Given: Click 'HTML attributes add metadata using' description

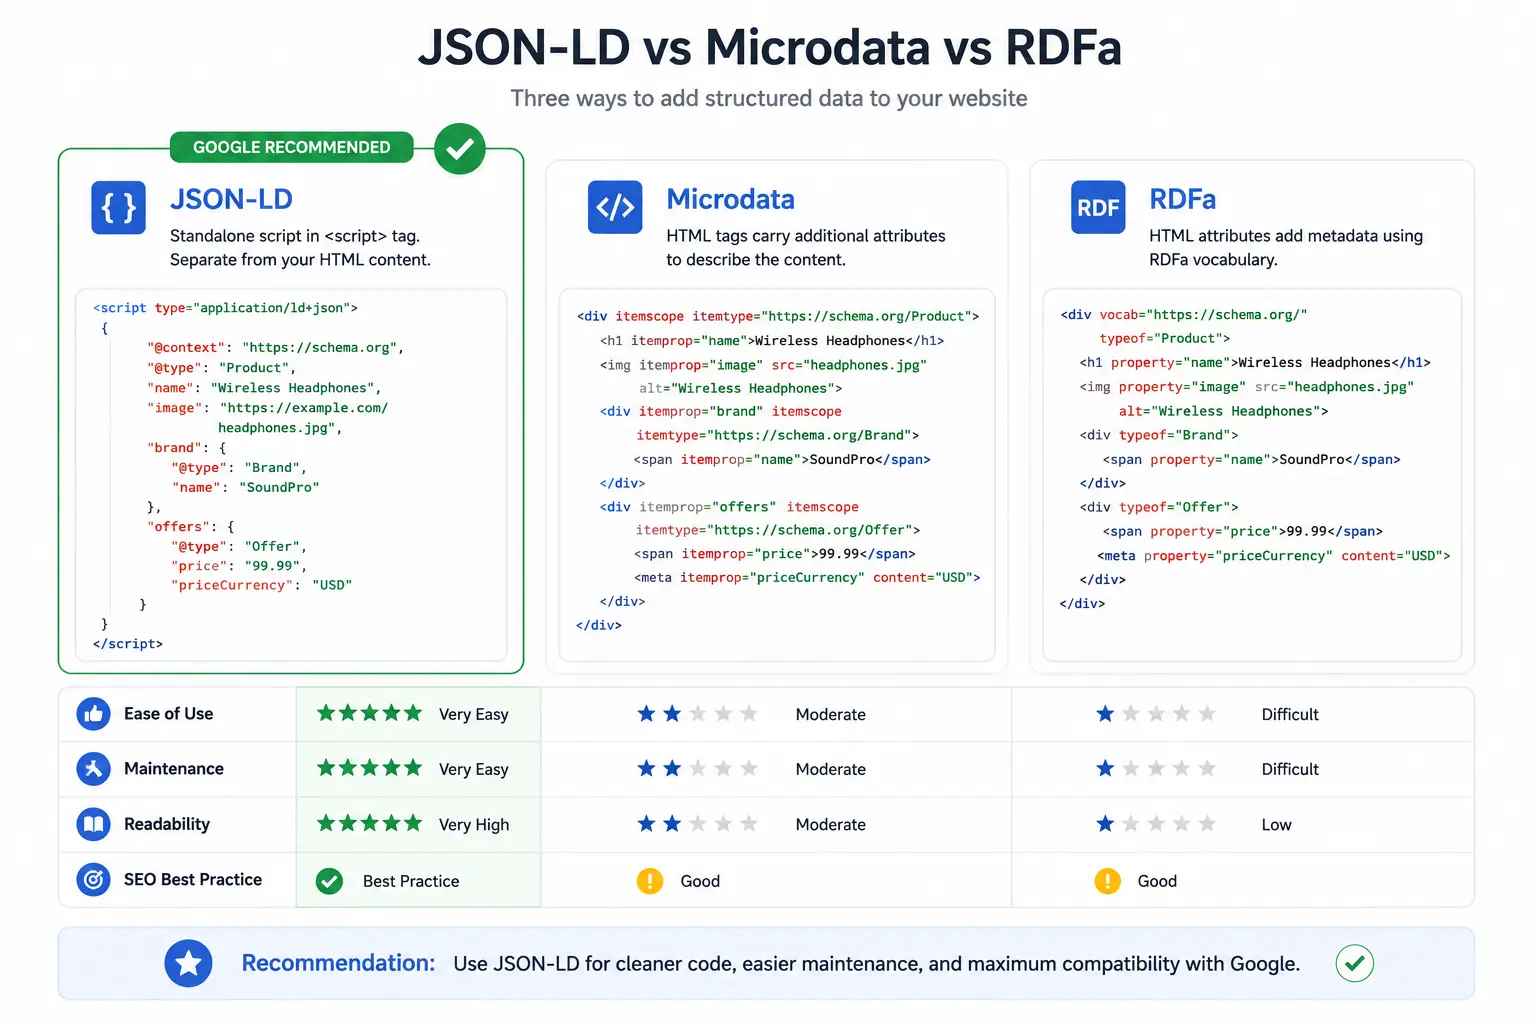Looking at the screenshot, I should click(1286, 236).
